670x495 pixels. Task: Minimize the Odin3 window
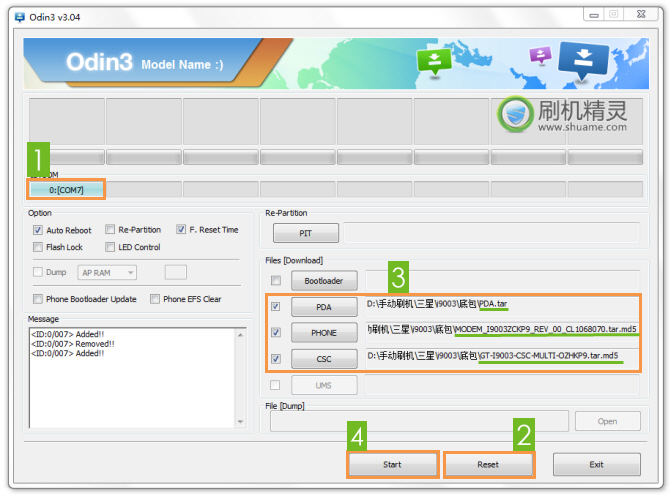594,15
